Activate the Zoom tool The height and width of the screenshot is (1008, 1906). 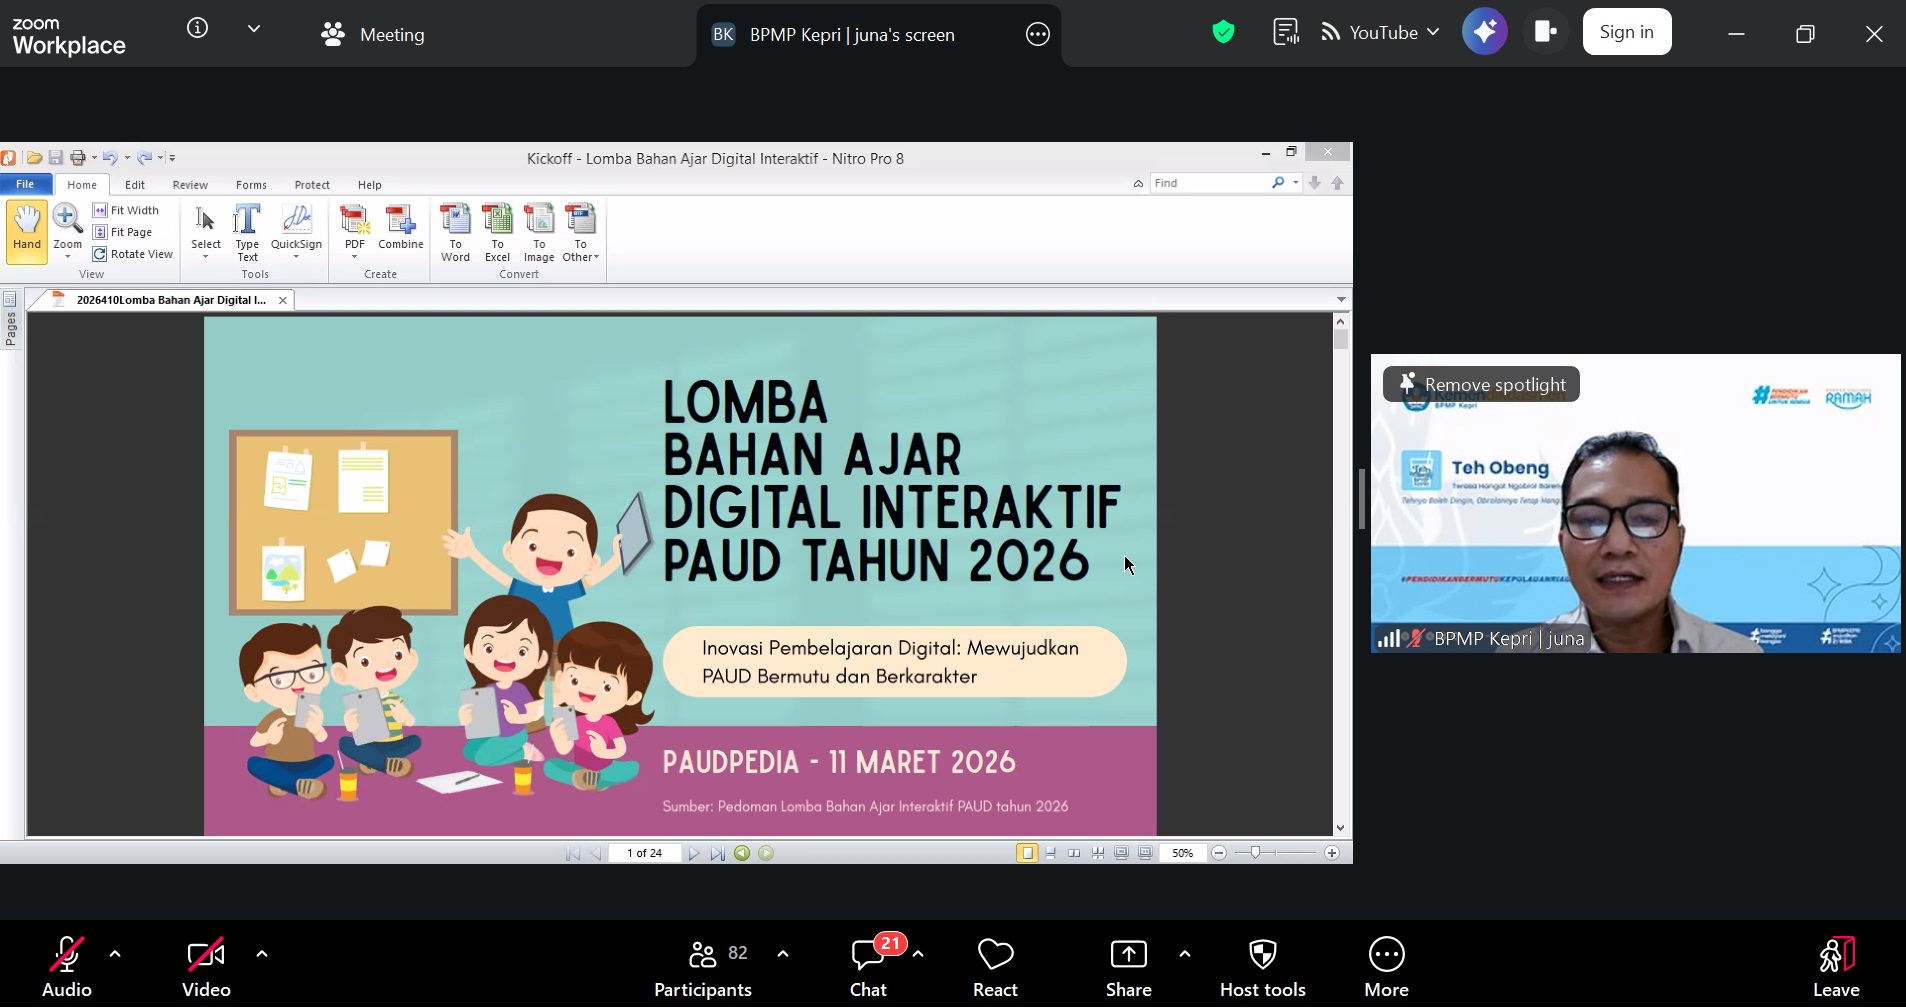[x=66, y=230]
